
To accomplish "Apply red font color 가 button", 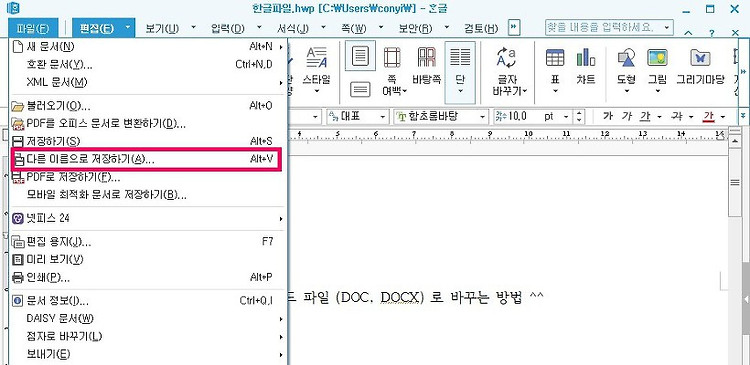I will coord(709,116).
